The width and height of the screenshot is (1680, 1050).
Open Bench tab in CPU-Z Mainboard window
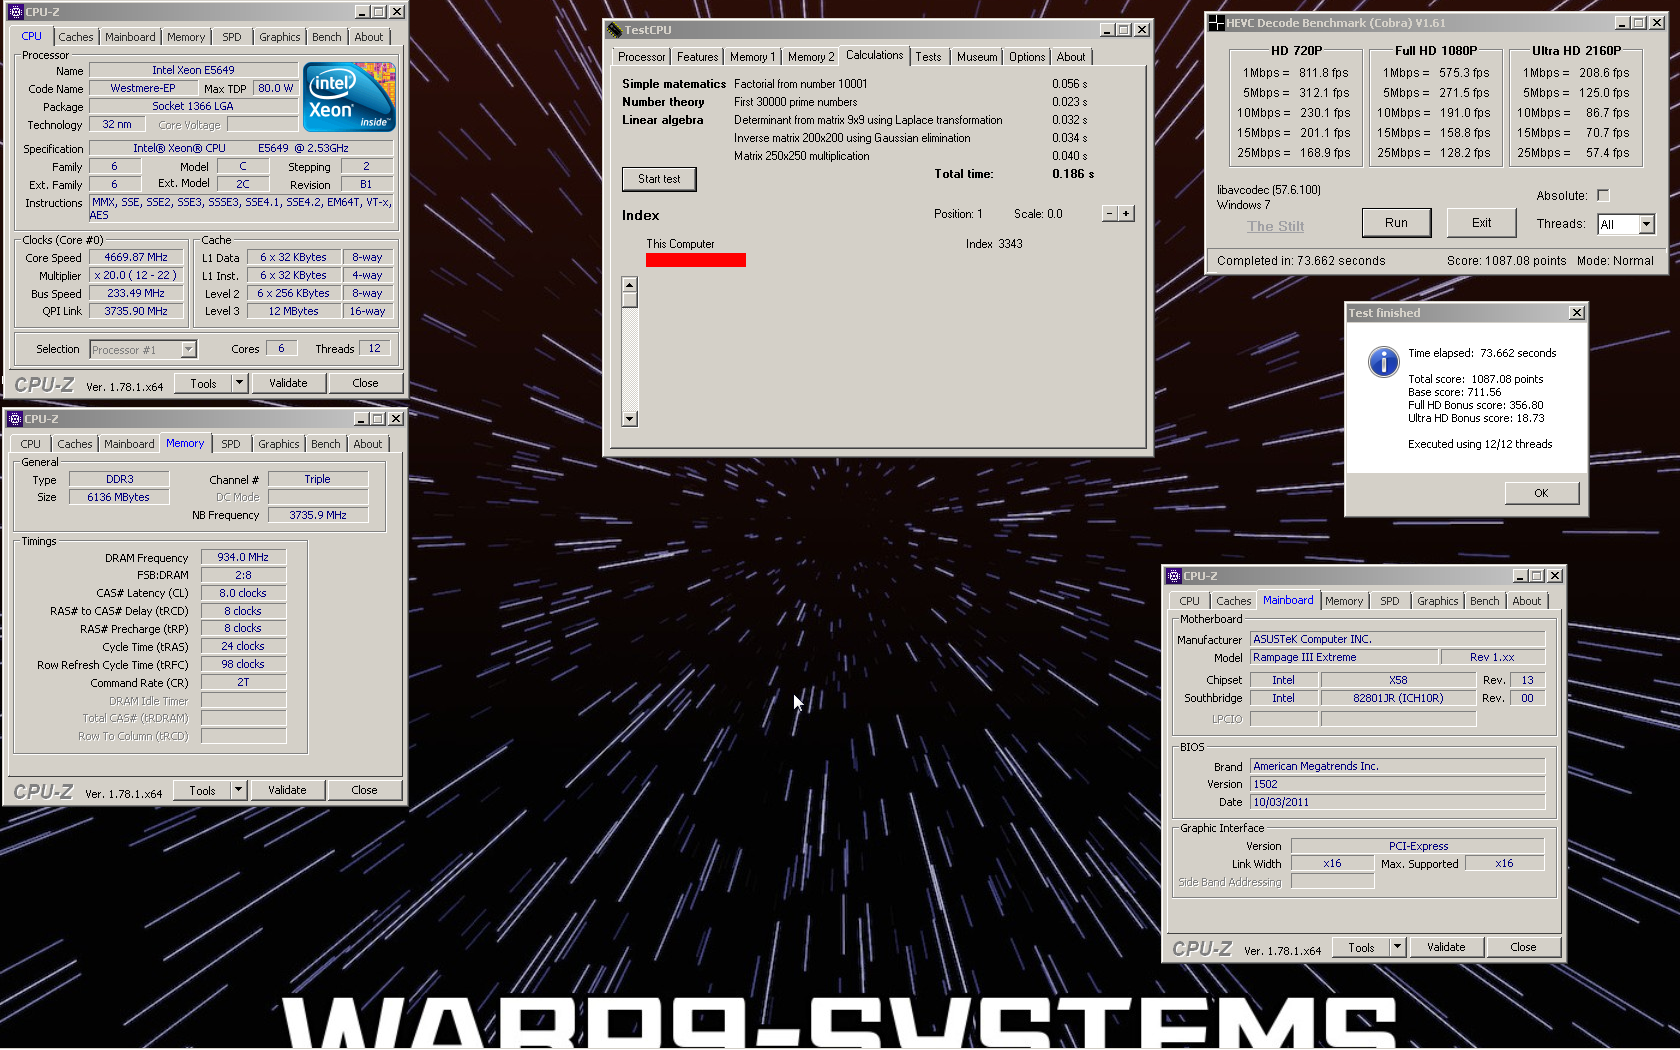click(x=1485, y=601)
